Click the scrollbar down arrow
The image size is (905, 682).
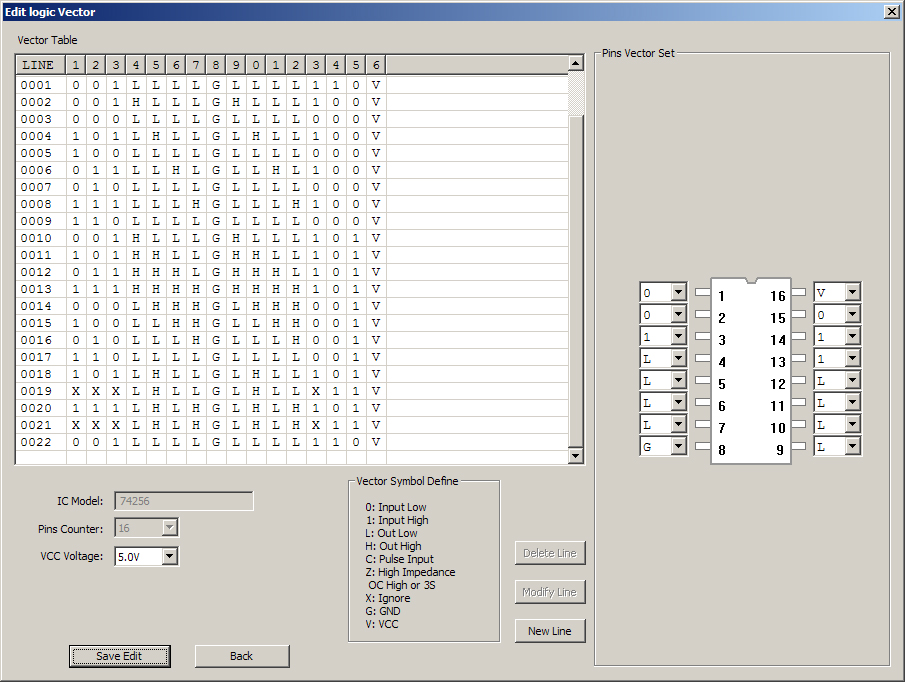click(x=576, y=455)
